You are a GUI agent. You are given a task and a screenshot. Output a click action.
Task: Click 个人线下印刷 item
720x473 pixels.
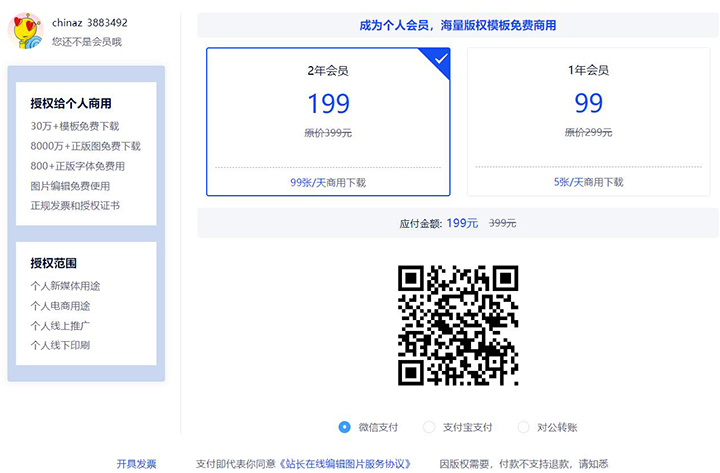point(60,345)
